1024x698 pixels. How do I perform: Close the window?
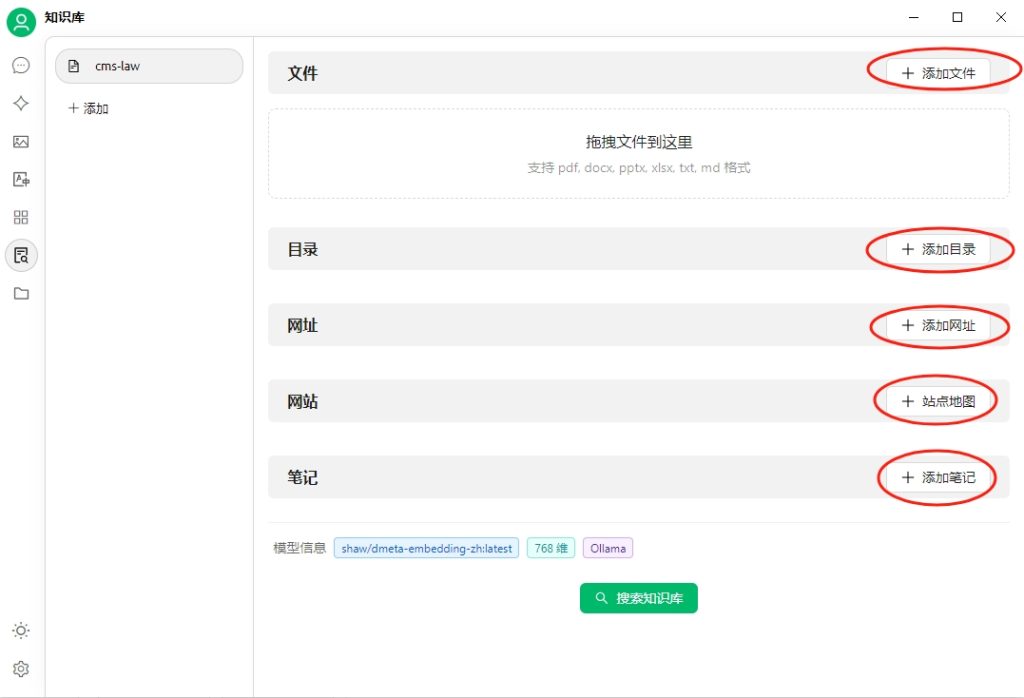1000,18
